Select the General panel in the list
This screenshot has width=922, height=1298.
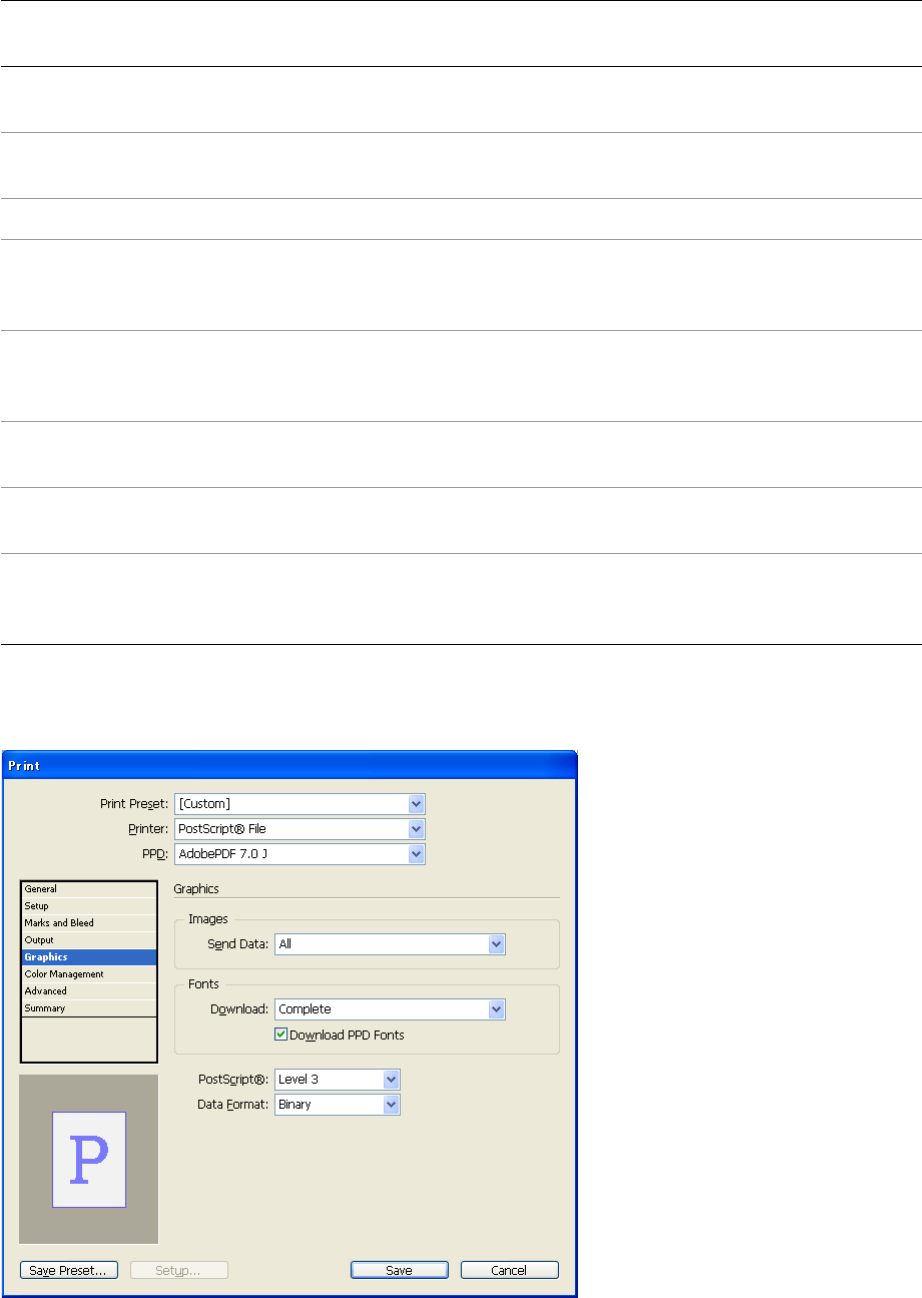point(89,889)
